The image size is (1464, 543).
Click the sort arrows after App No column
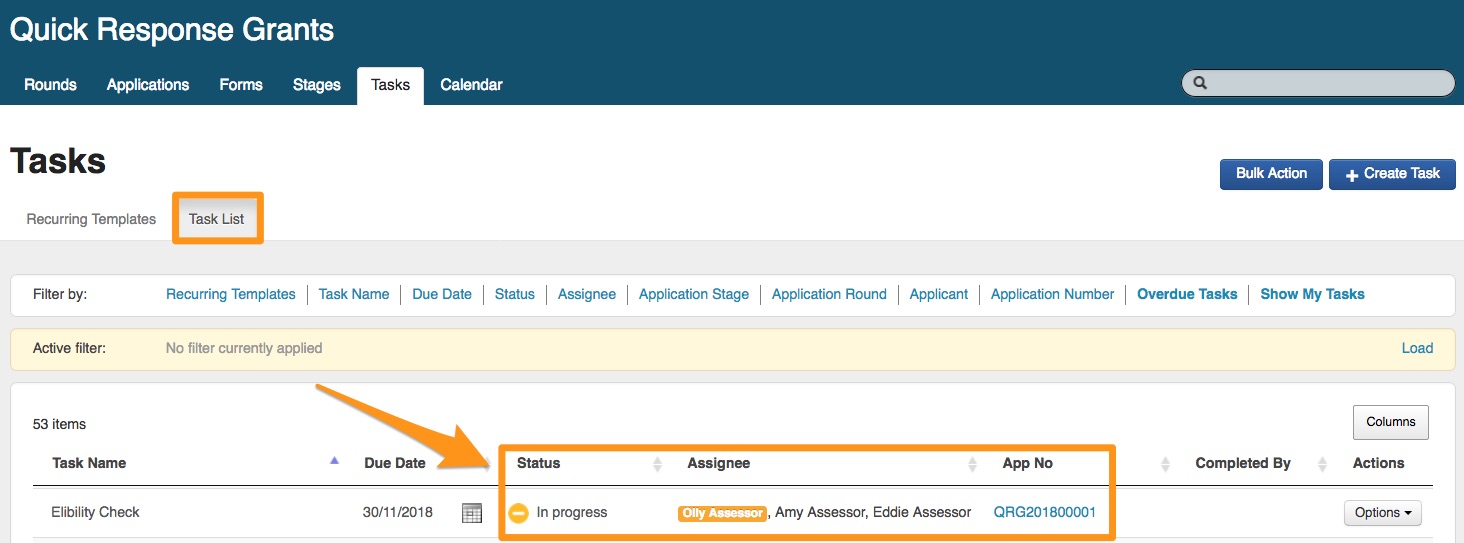[1165, 464]
